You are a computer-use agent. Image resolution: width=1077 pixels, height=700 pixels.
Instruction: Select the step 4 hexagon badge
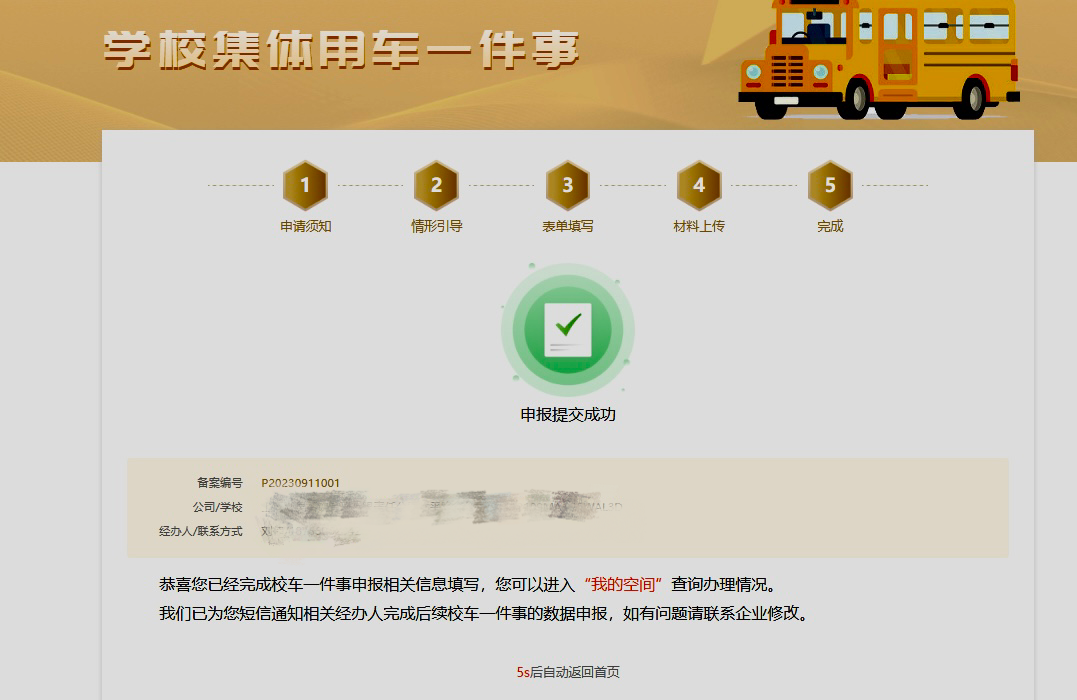[x=699, y=185]
